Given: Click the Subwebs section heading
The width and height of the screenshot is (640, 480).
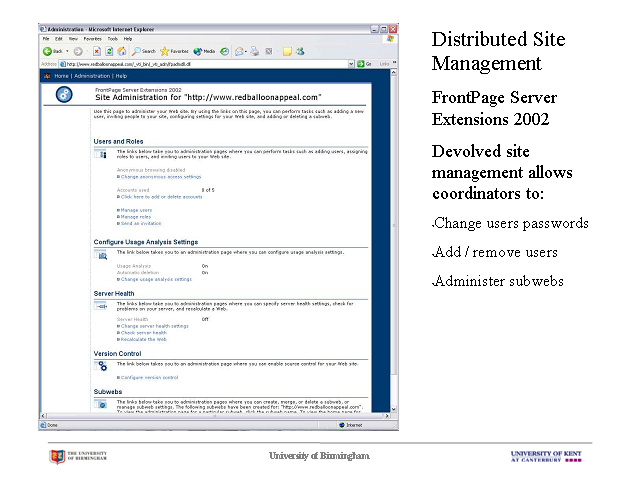Looking at the screenshot, I should [x=108, y=392].
